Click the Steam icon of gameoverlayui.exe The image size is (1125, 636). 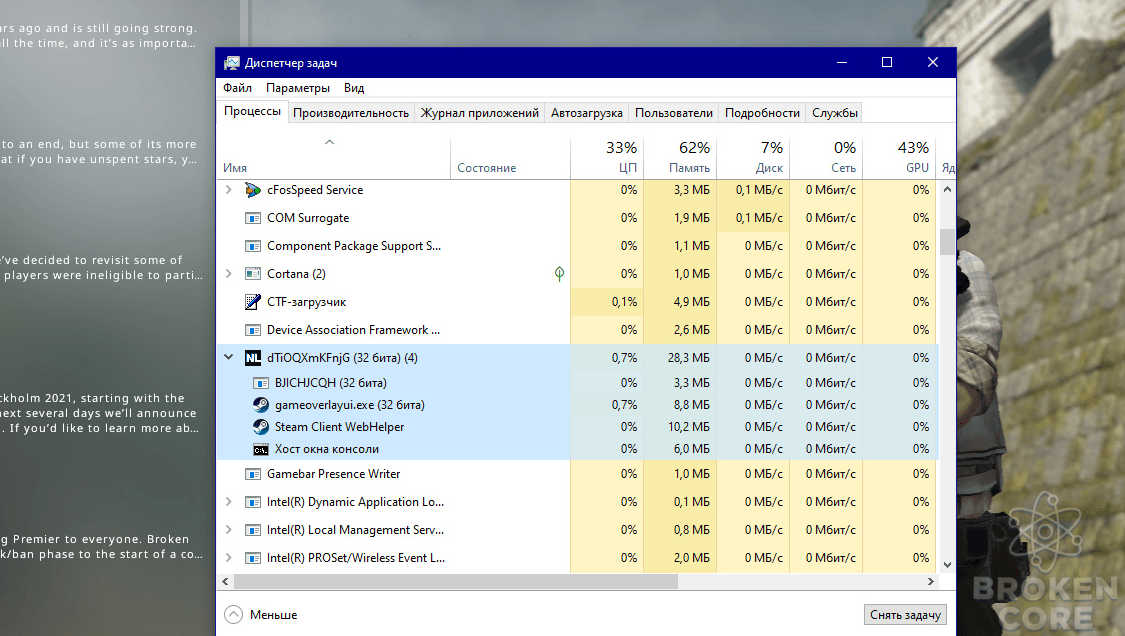point(260,405)
